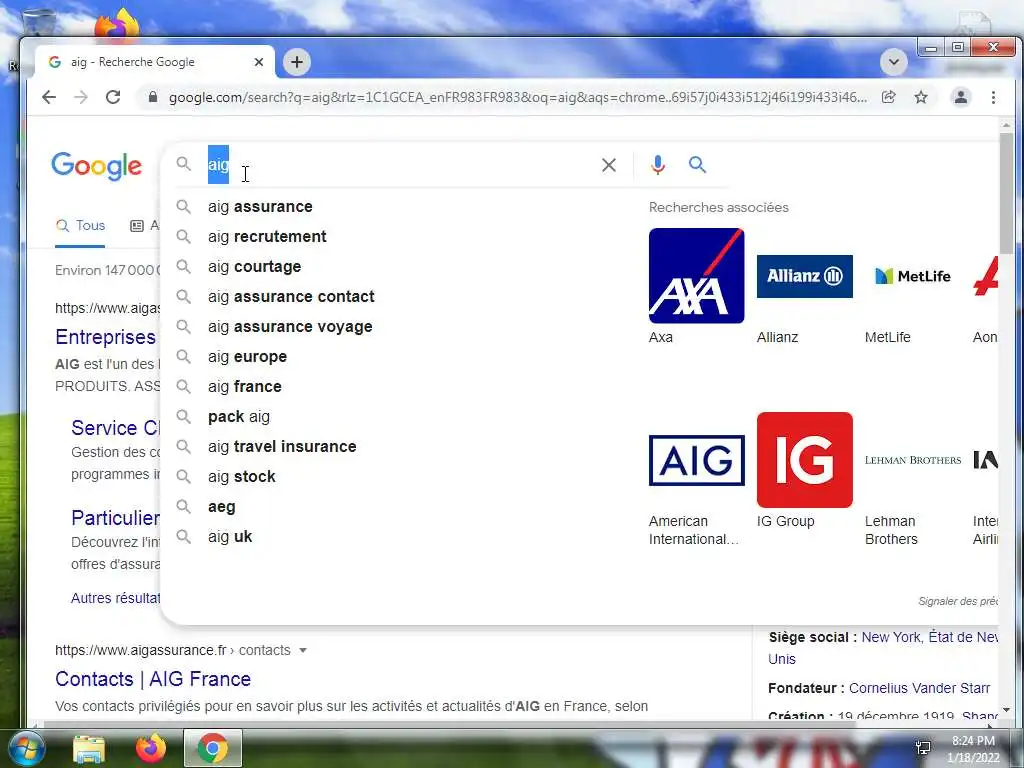The width and height of the screenshot is (1024, 768).
Task: Open the MetLife logo thumbnail
Action: (912, 276)
